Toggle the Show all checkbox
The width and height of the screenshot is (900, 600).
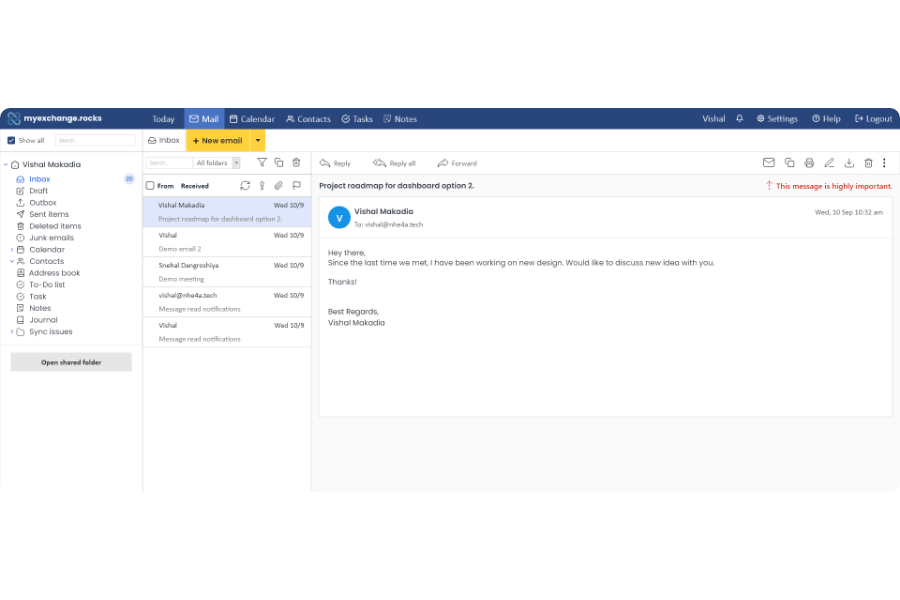coord(12,141)
